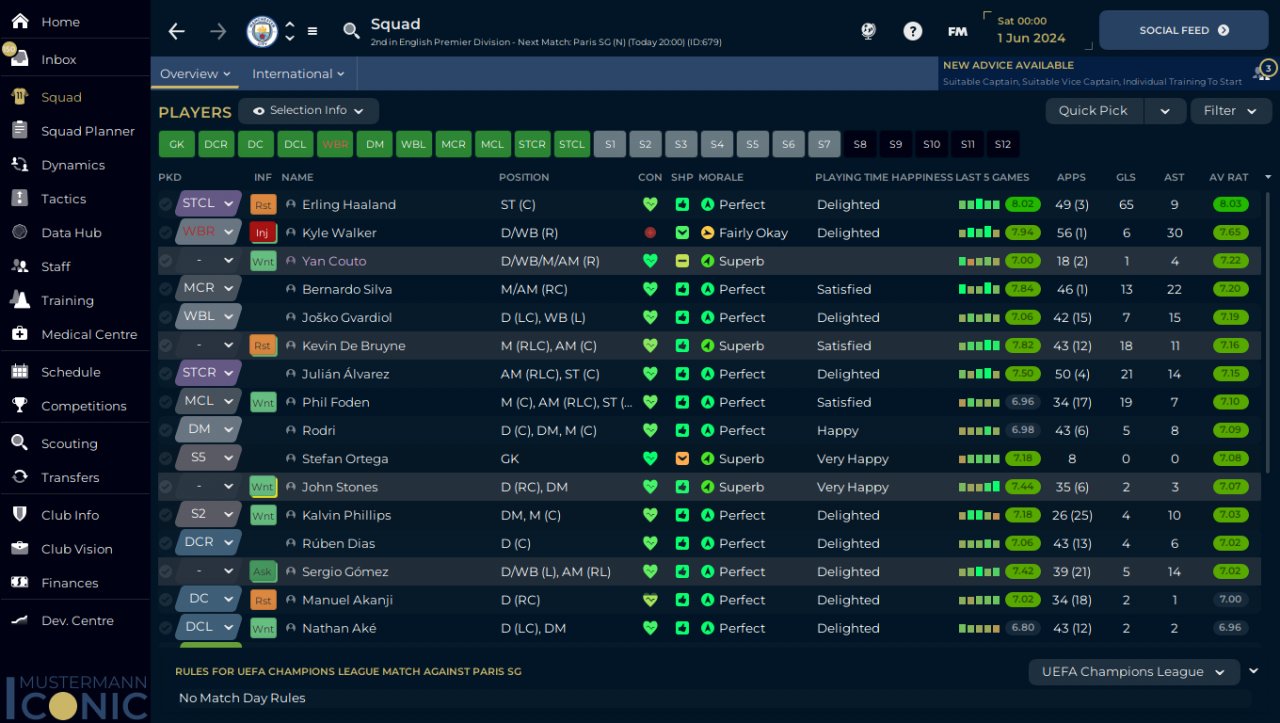Toggle the pick checkbox for Erling Haaland
Viewport: 1280px width, 723px height.
coord(166,205)
